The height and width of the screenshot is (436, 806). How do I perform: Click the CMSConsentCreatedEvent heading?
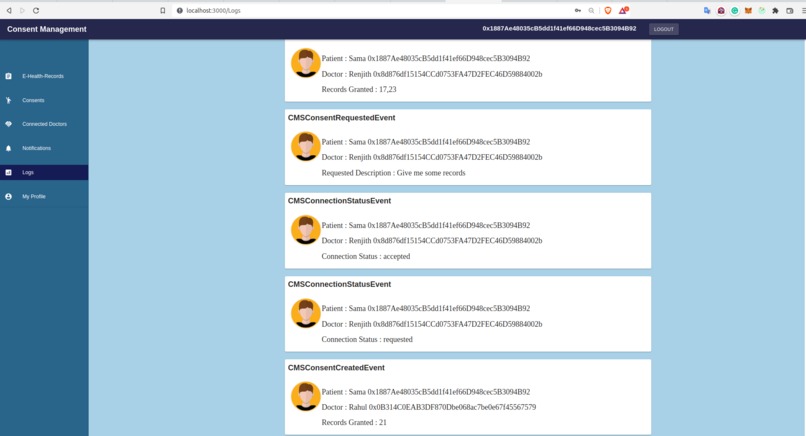336,368
